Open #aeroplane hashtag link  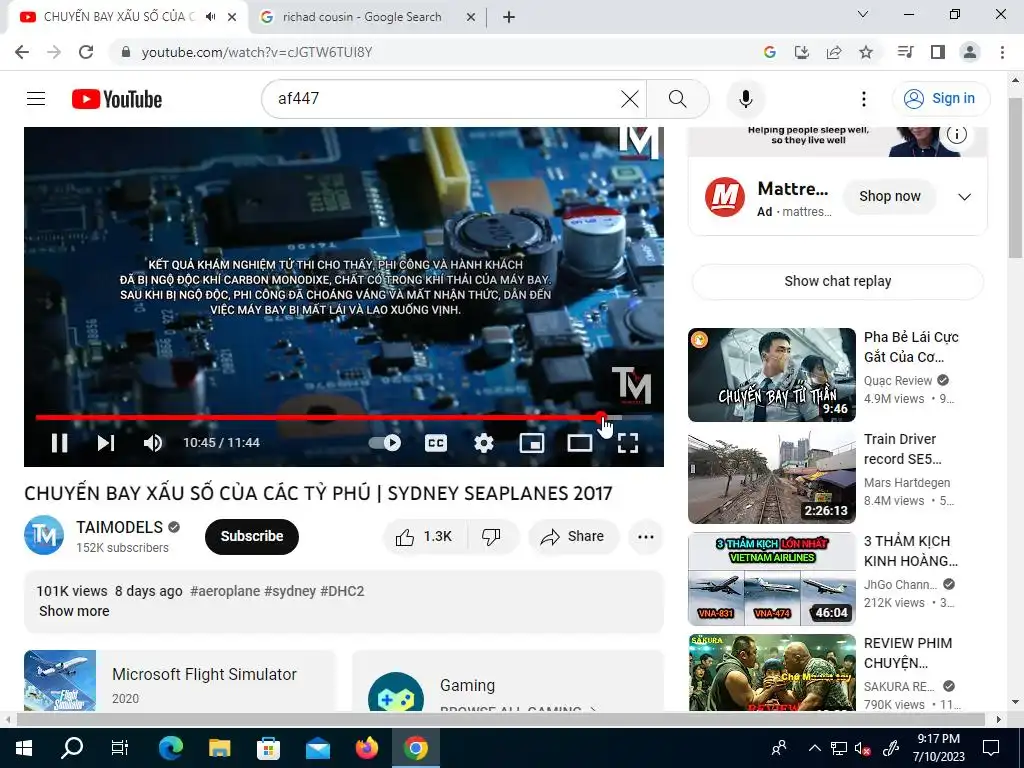225,591
